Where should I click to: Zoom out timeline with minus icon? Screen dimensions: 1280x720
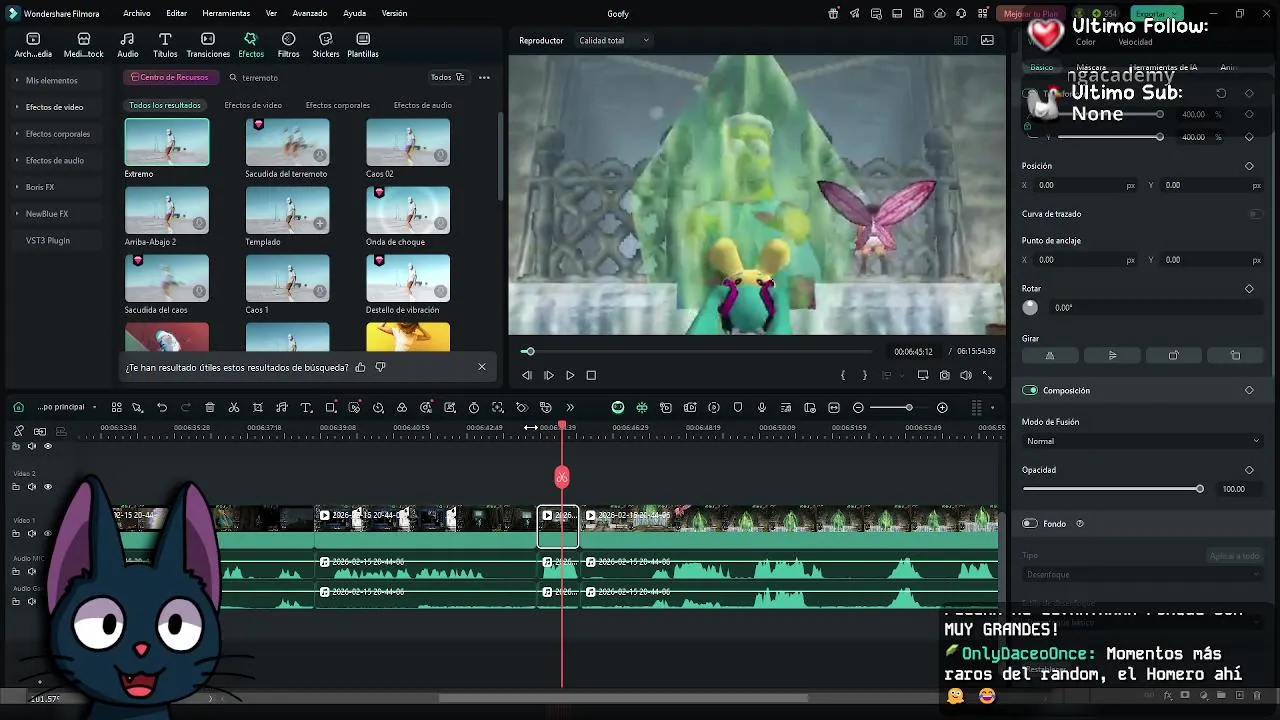click(858, 408)
